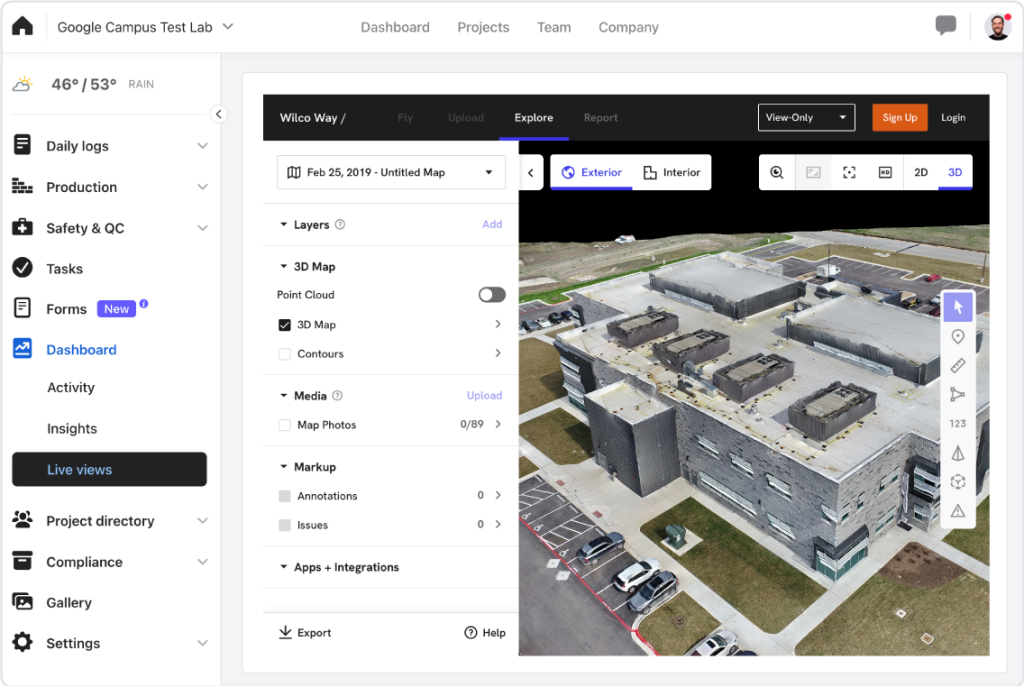Enable the Contours checkbox
The height and width of the screenshot is (686, 1024).
coord(285,354)
